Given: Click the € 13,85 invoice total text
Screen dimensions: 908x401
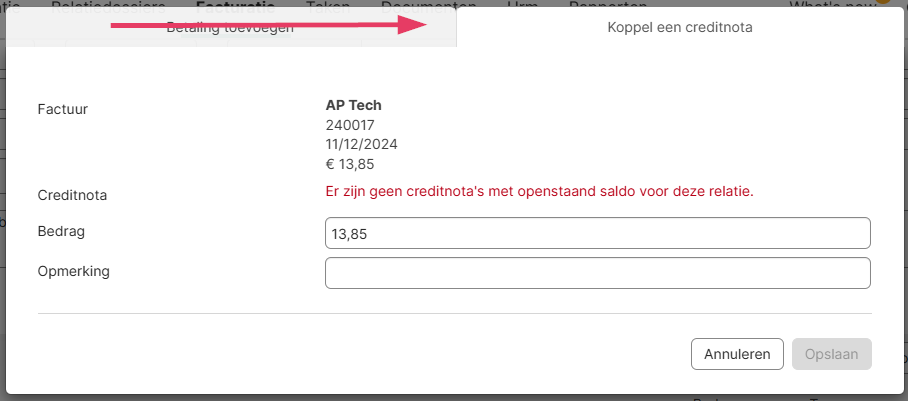Looking at the screenshot, I should click(x=350, y=164).
